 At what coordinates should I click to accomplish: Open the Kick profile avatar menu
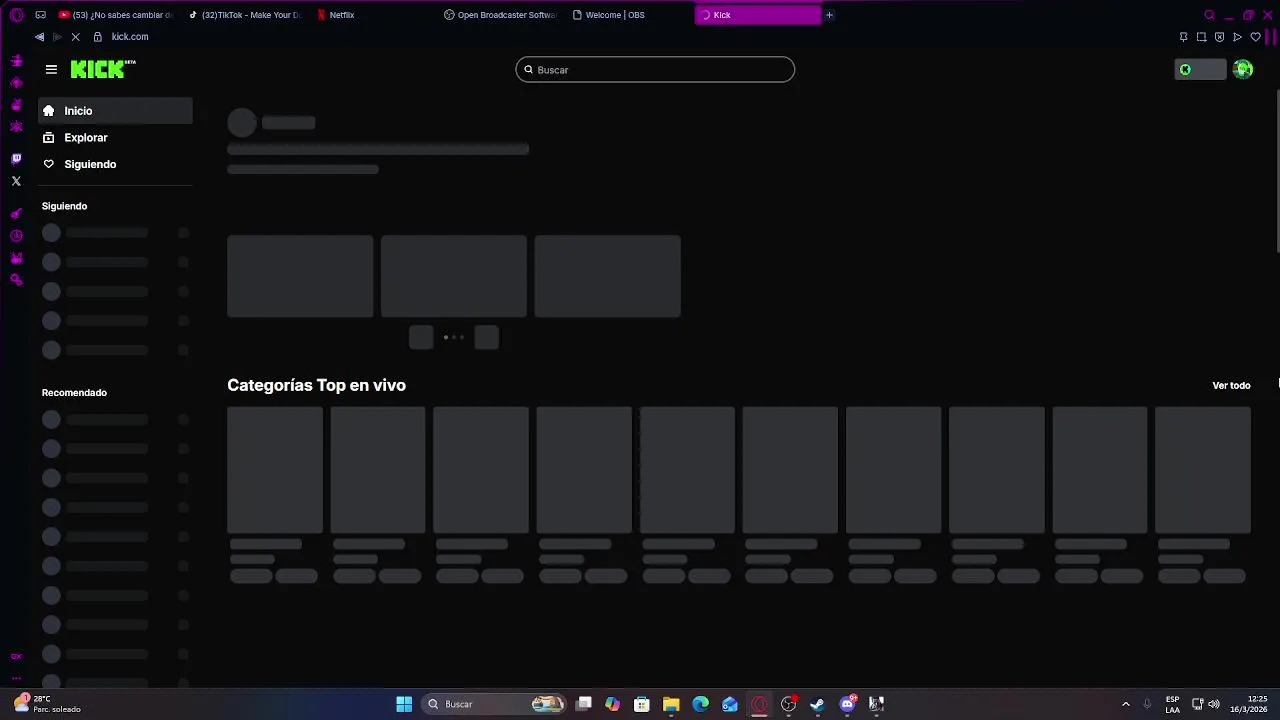coord(1243,69)
